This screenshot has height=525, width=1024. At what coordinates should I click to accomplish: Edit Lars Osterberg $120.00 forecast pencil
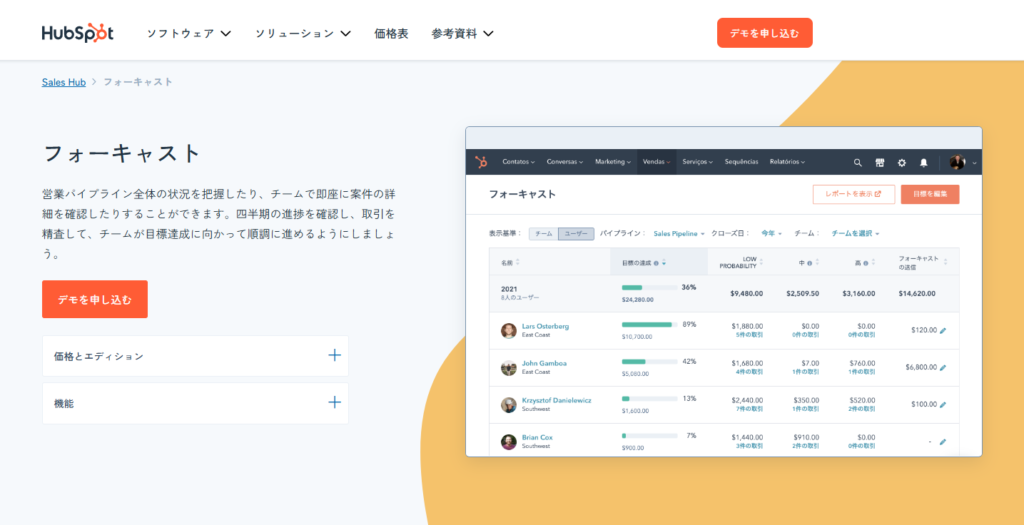[942, 330]
